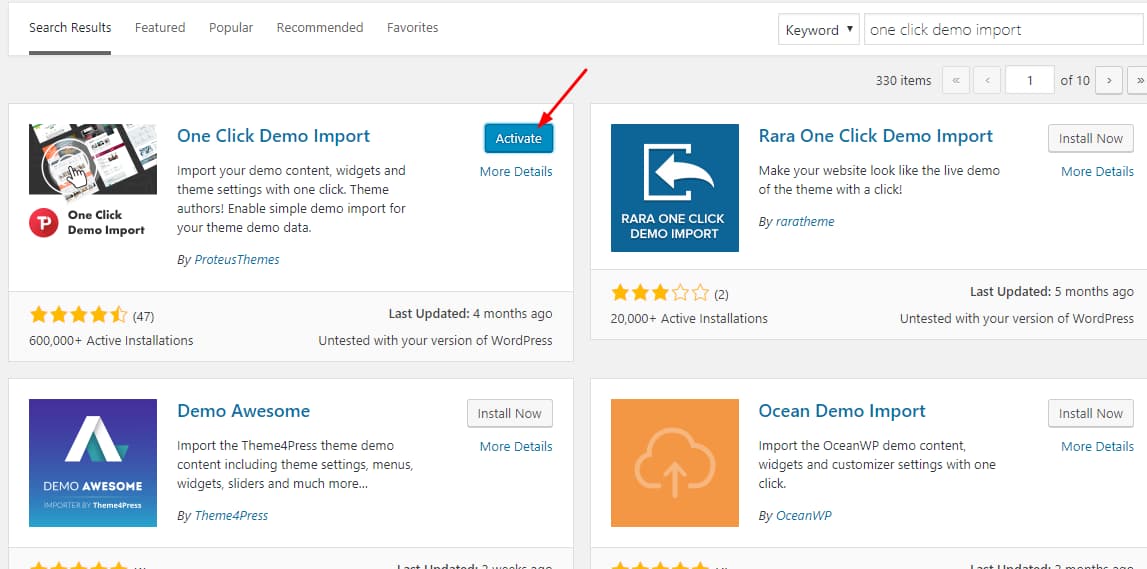This screenshot has height=569, width=1147.
Task: Select the '600,000+ Active Installations' text
Action: (x=111, y=341)
